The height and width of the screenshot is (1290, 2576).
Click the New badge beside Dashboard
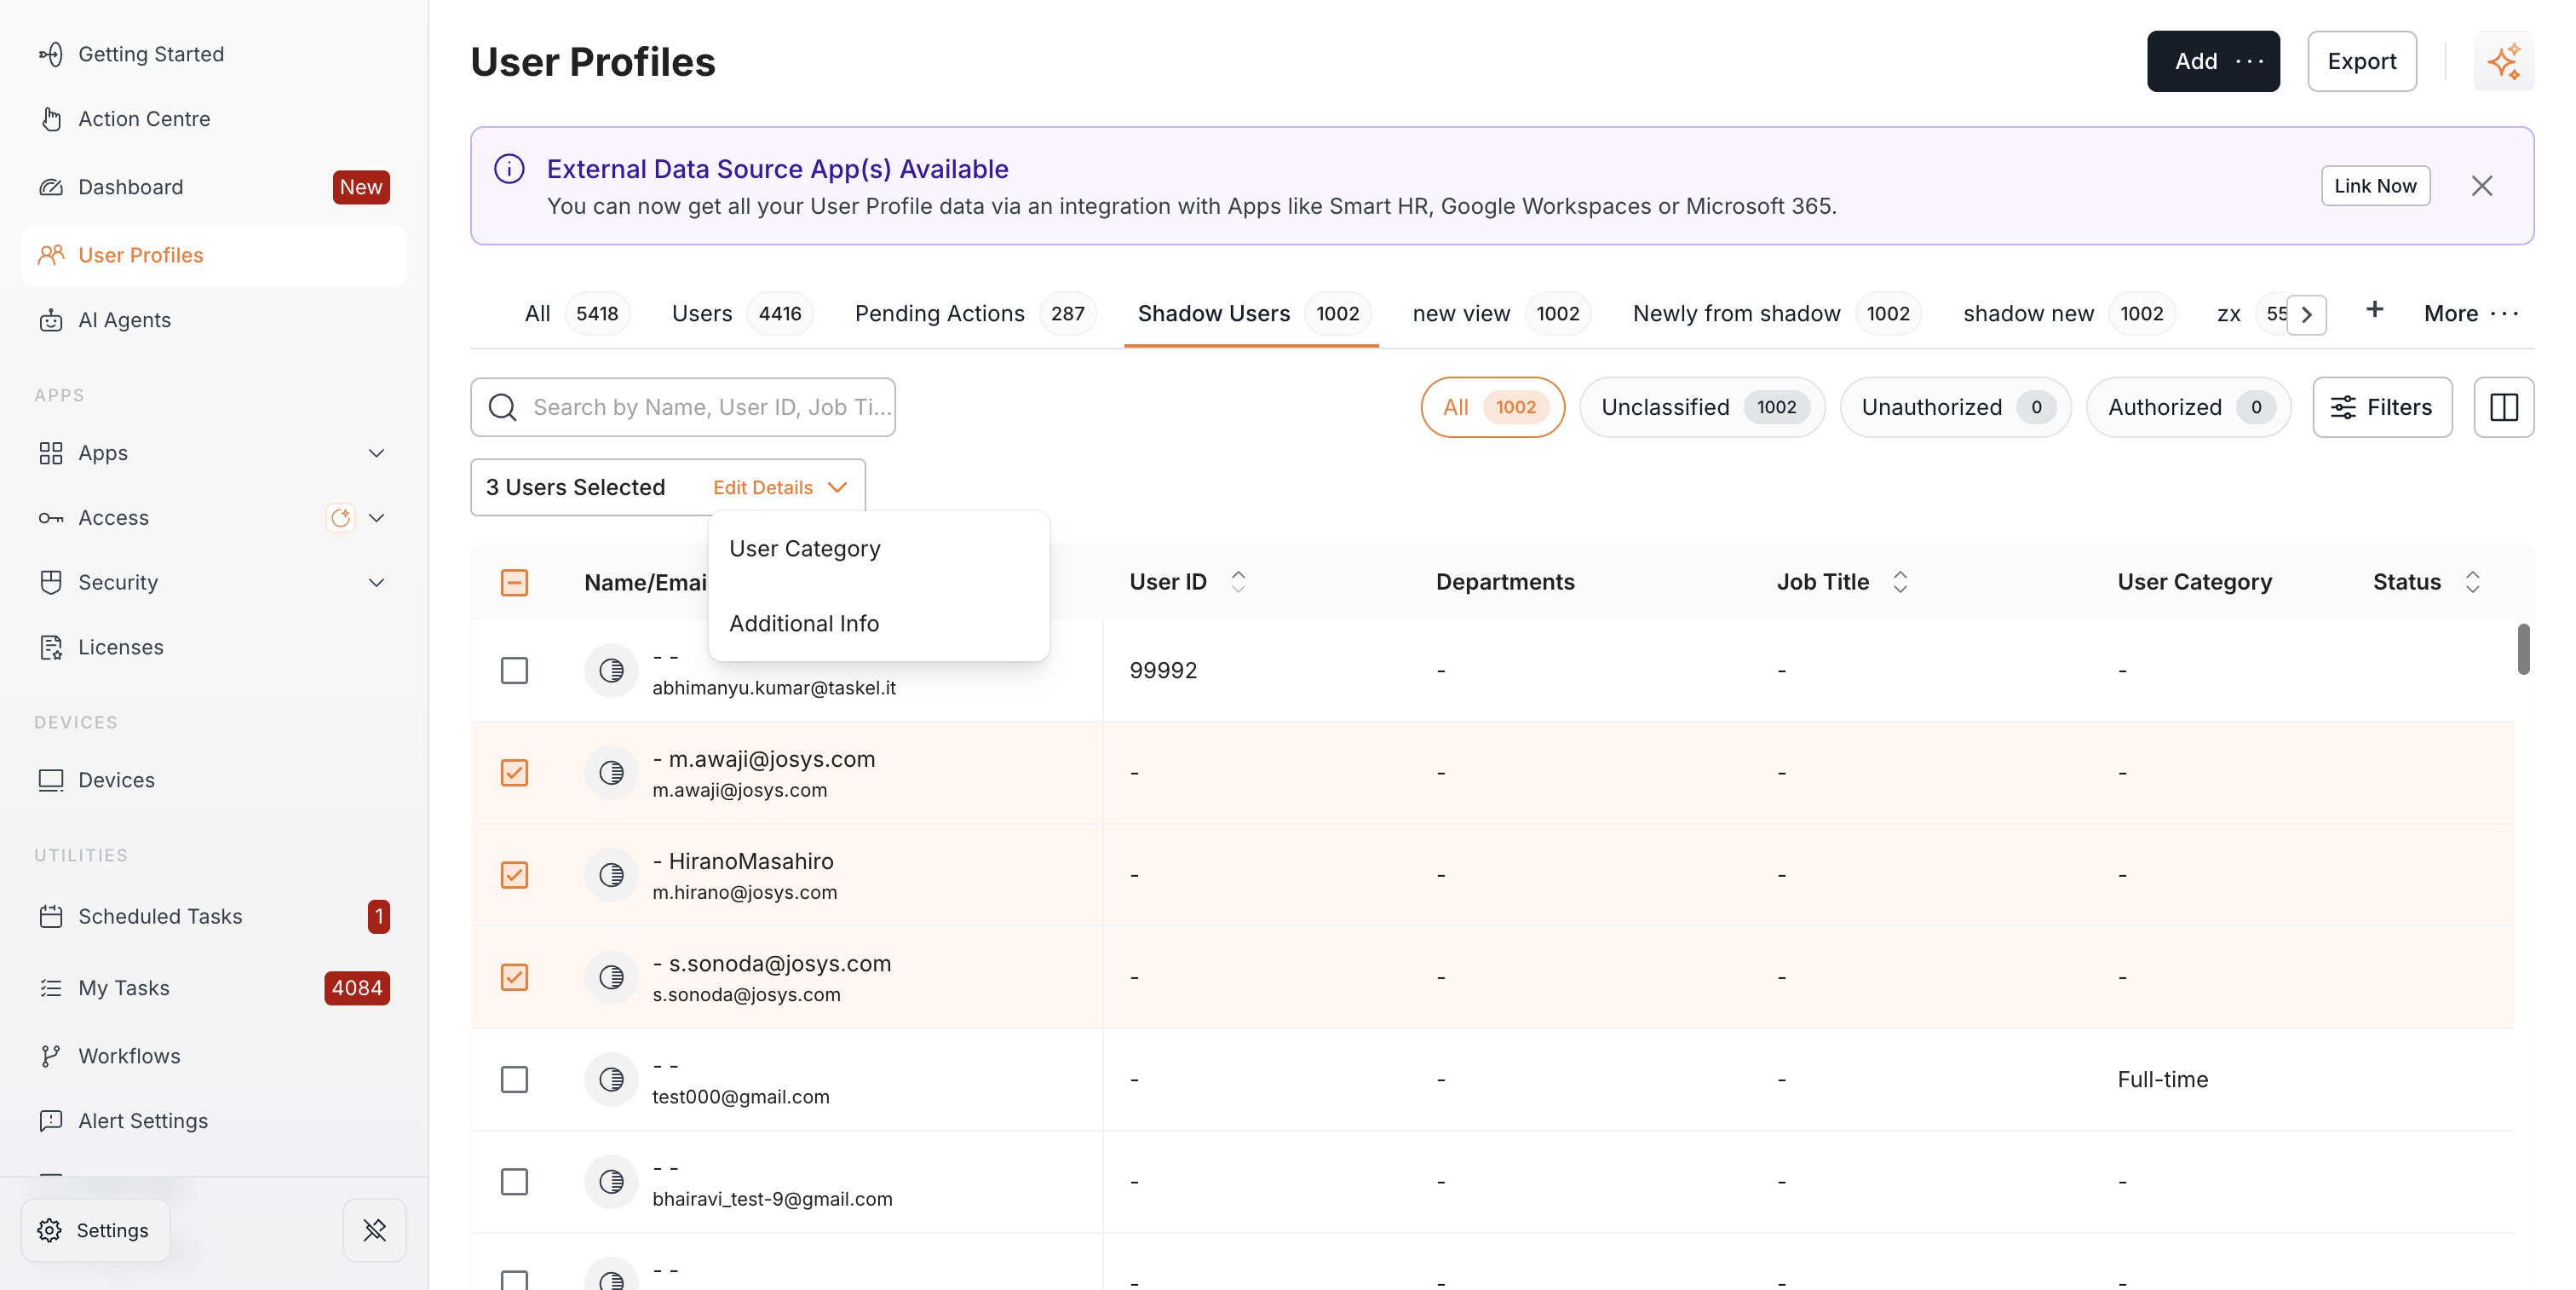click(361, 187)
